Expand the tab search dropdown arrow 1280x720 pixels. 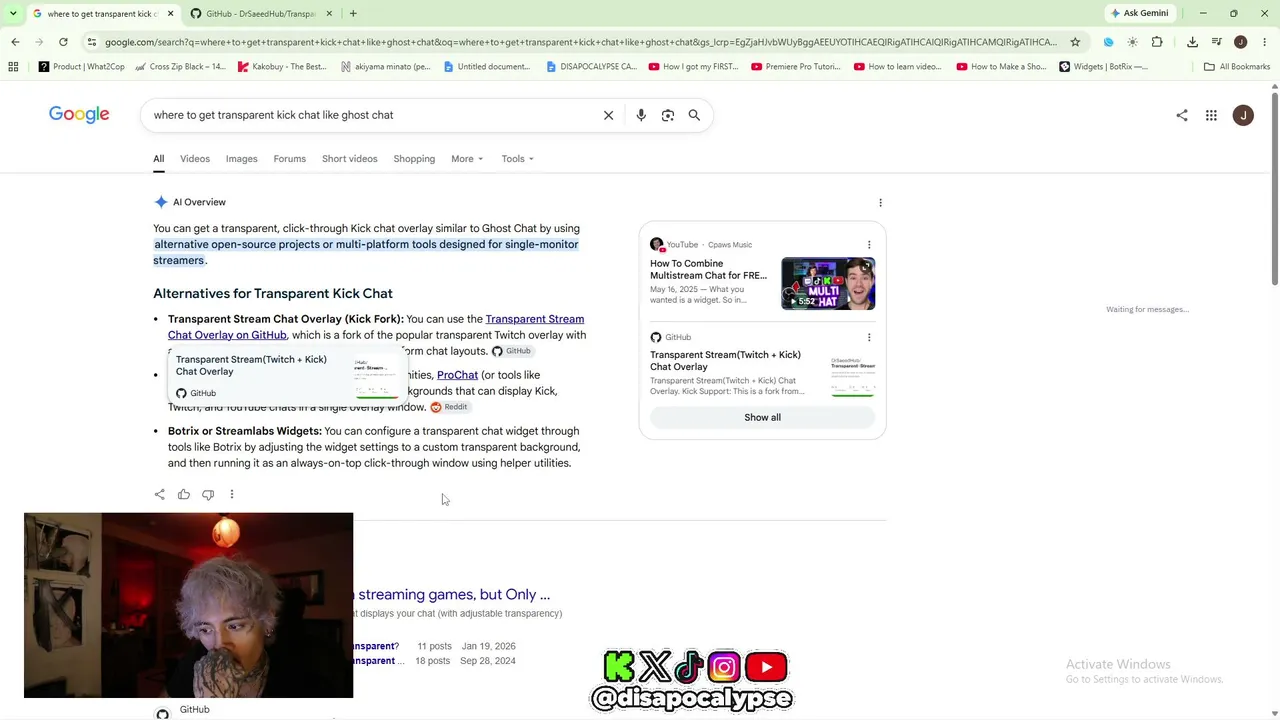click(x=12, y=13)
